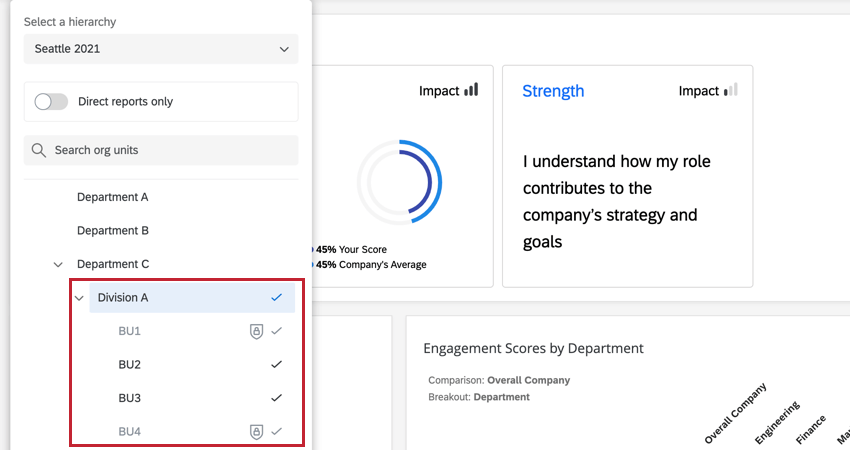Viewport: 850px width, 450px height.
Task: Select Department A in org tree
Action: click(x=113, y=197)
